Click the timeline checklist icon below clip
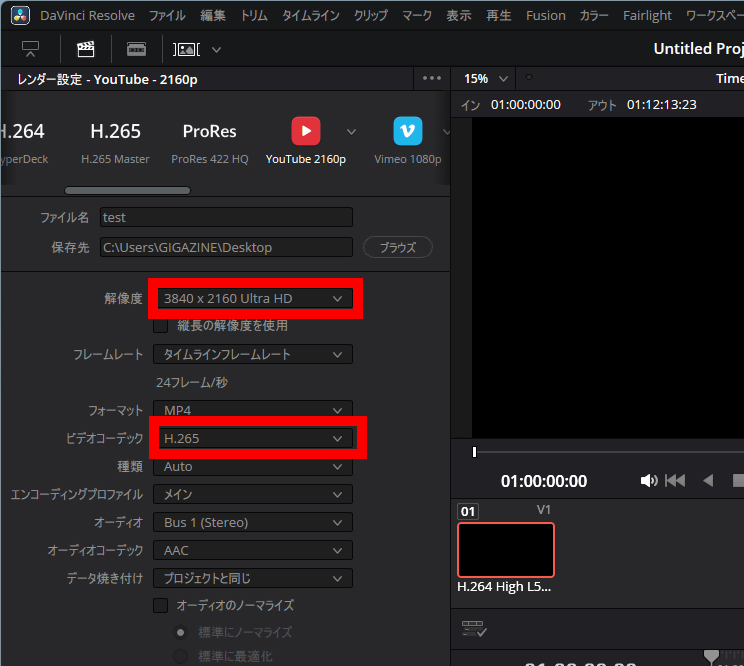The height and width of the screenshot is (666, 744). point(474,628)
